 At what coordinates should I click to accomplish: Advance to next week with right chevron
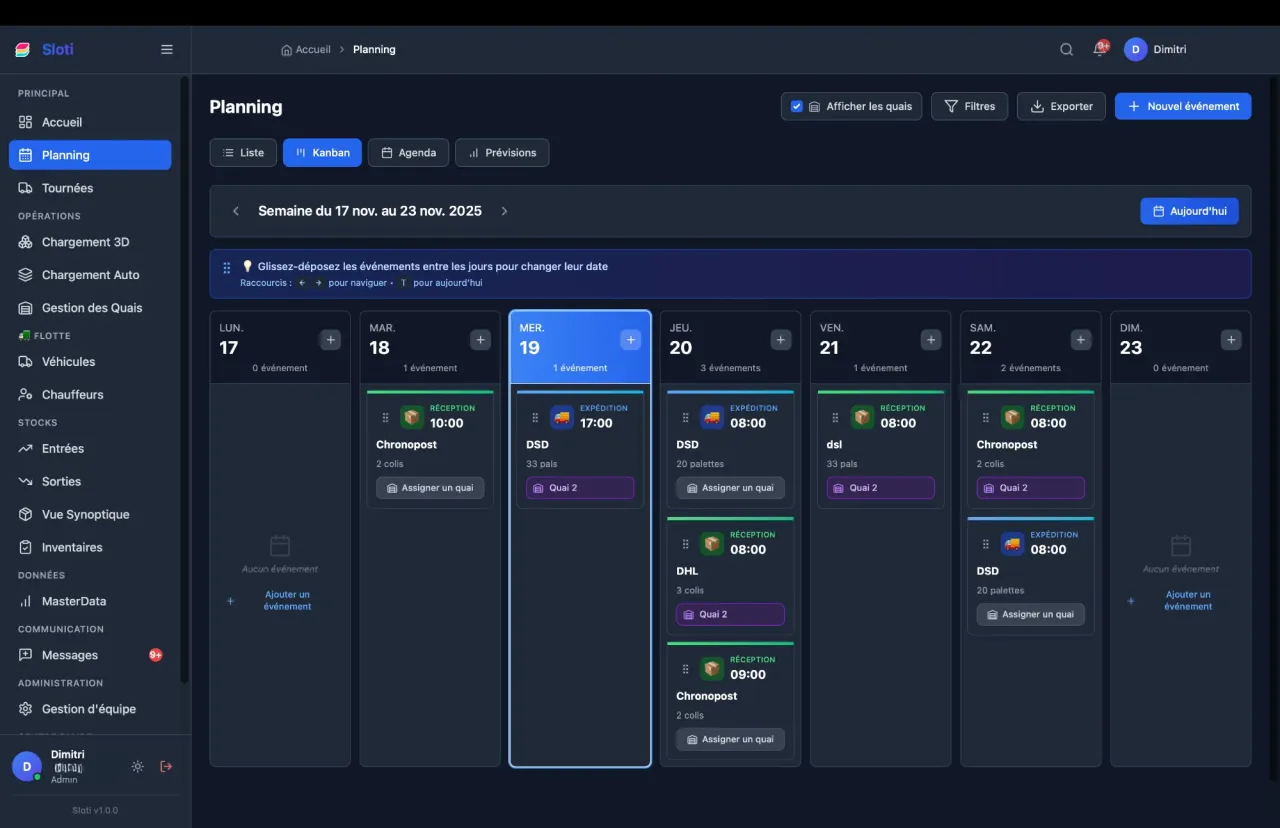tap(504, 211)
